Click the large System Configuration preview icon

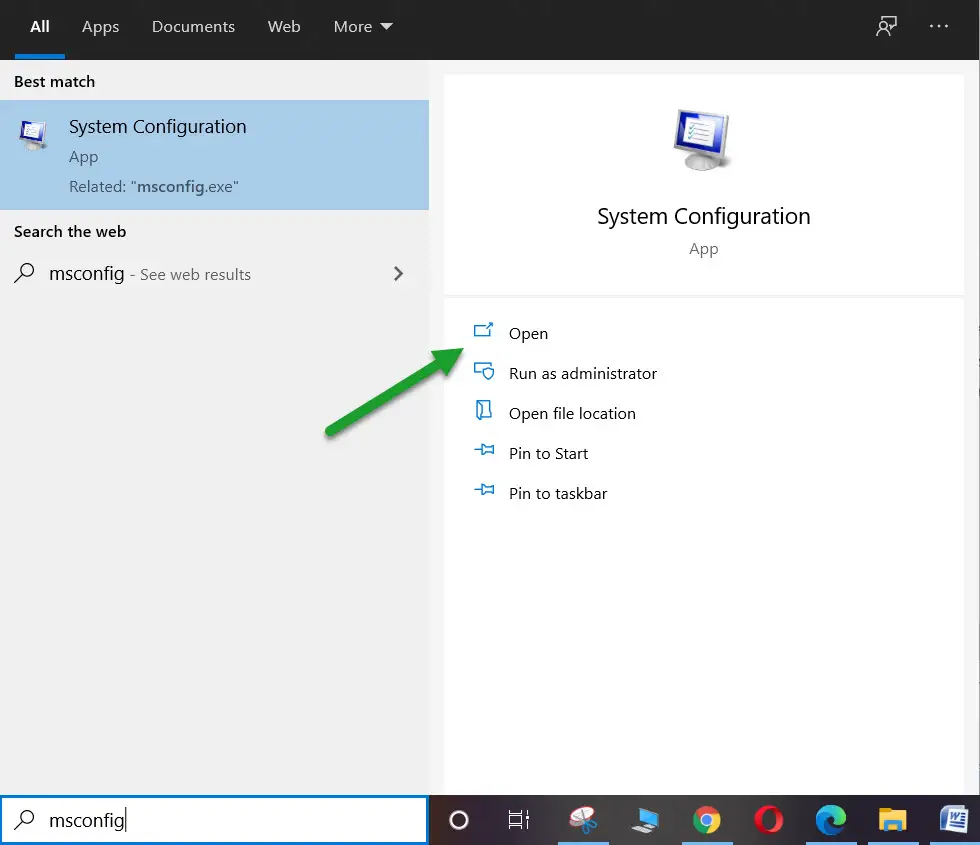[x=702, y=140]
